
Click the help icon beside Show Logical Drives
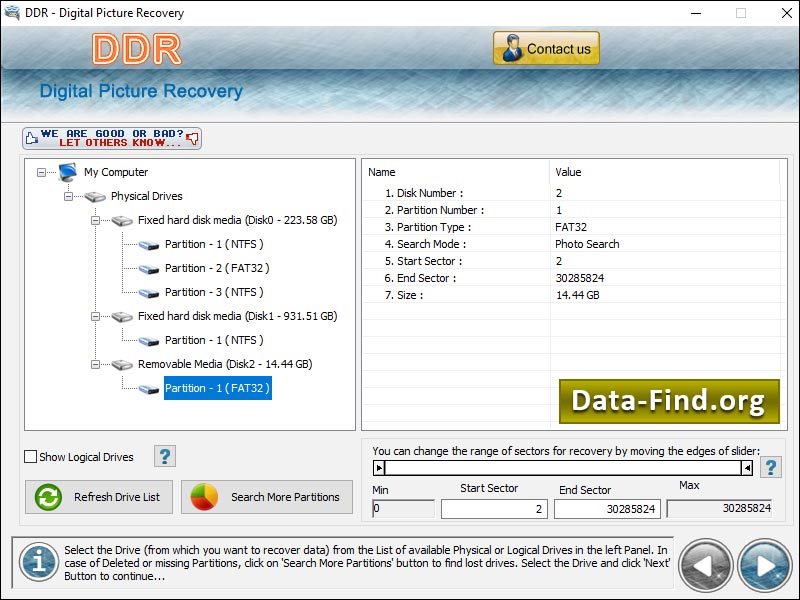coord(164,456)
